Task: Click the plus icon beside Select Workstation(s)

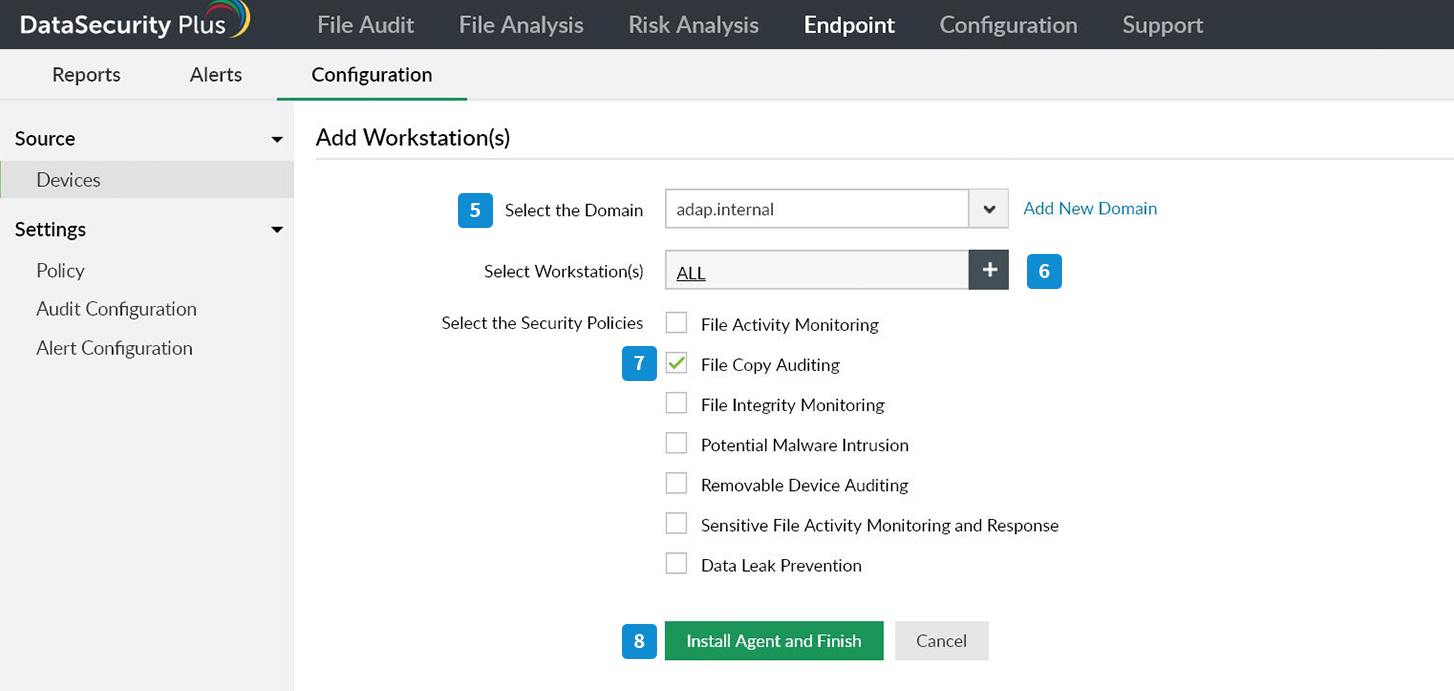Action: pyautogui.click(x=989, y=270)
